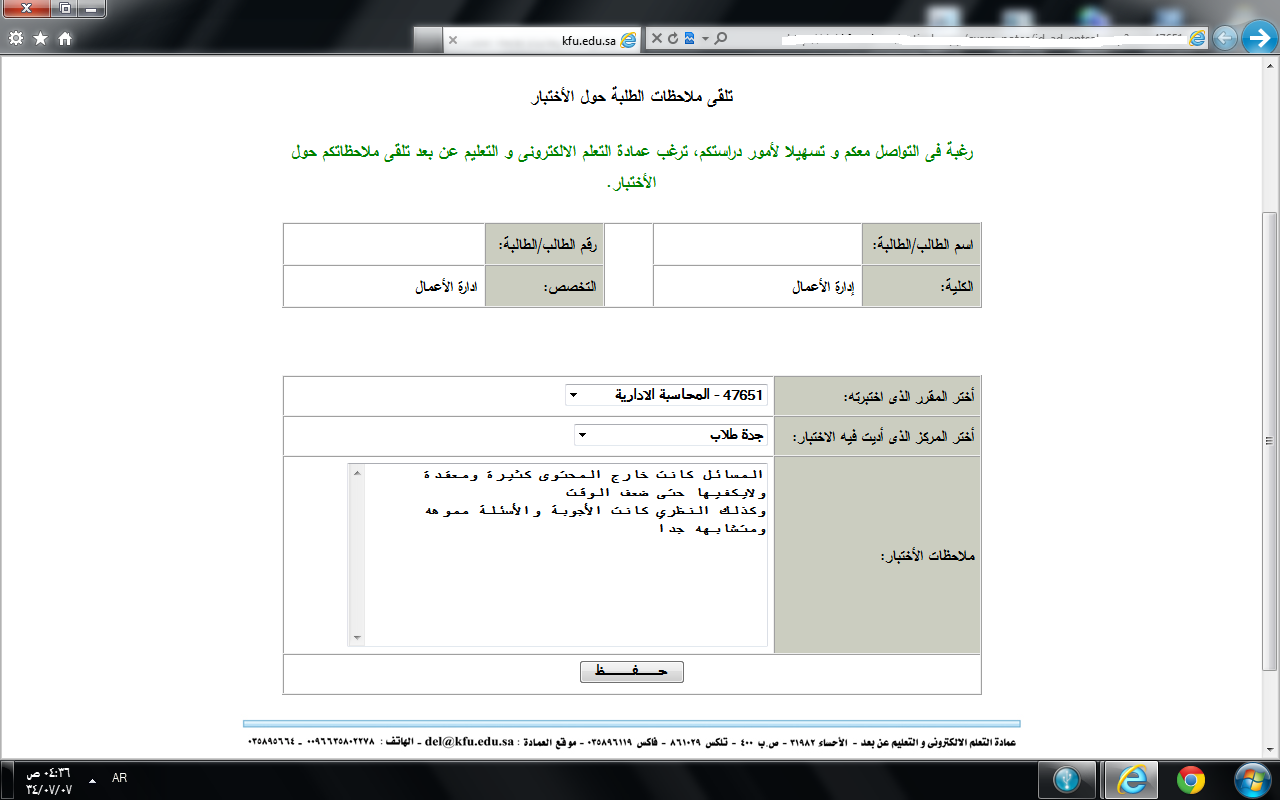The height and width of the screenshot is (800, 1280).
Task: Show hidden tray icons arrow
Action: pos(92,779)
